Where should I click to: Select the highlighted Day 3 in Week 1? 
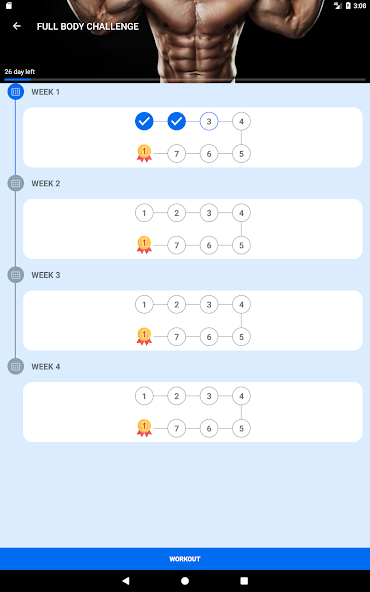209,121
